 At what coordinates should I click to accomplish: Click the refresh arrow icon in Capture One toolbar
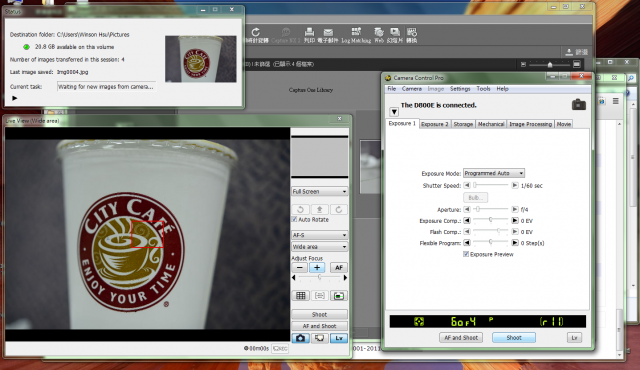(x=256, y=32)
